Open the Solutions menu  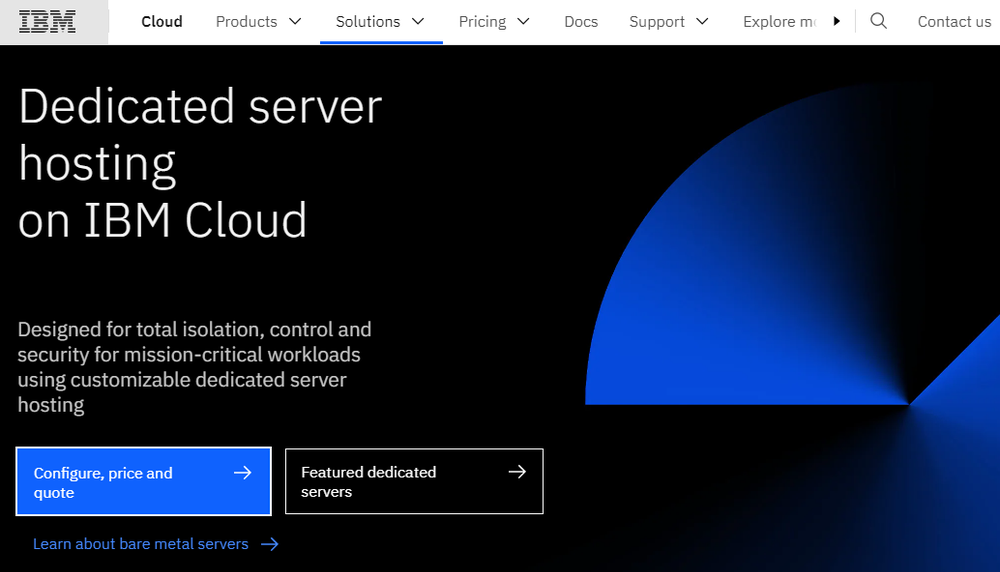tap(381, 22)
